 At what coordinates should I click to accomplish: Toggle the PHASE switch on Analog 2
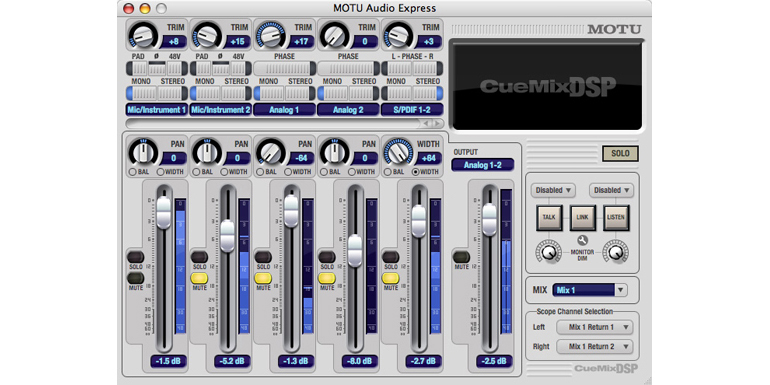tap(349, 69)
